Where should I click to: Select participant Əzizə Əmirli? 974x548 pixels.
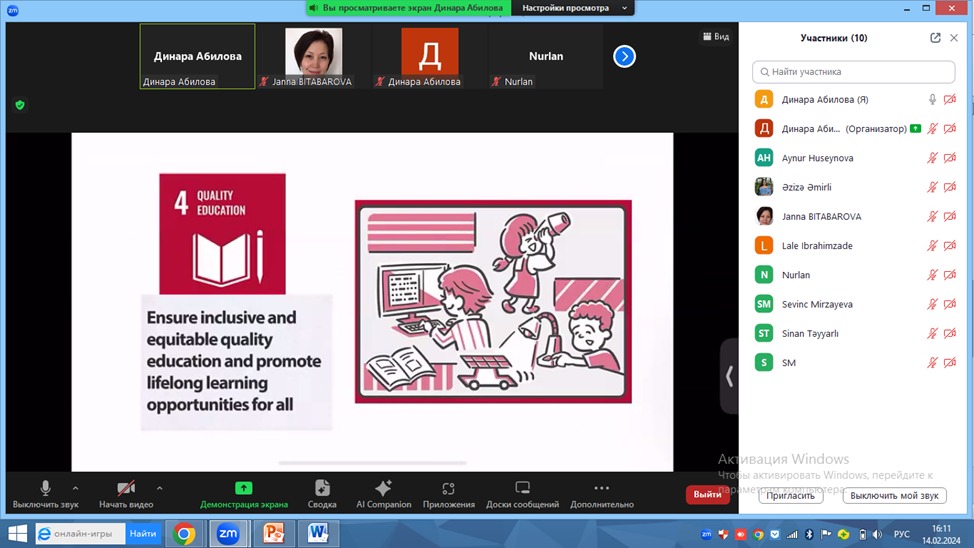853,187
